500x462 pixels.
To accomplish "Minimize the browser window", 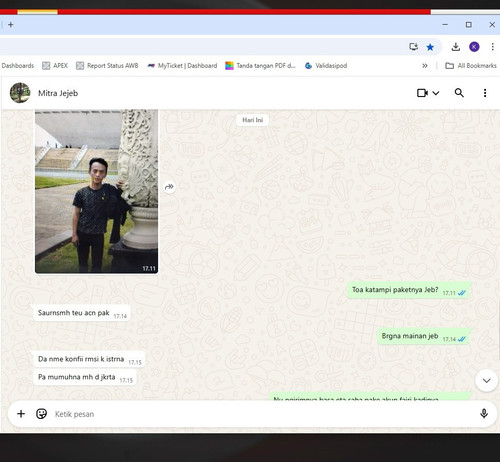I will click(445, 25).
